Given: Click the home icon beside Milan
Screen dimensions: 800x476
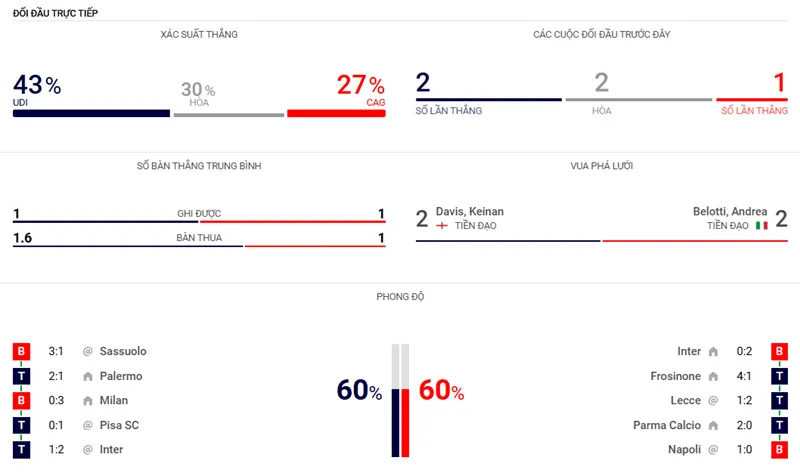Looking at the screenshot, I should [88, 401].
